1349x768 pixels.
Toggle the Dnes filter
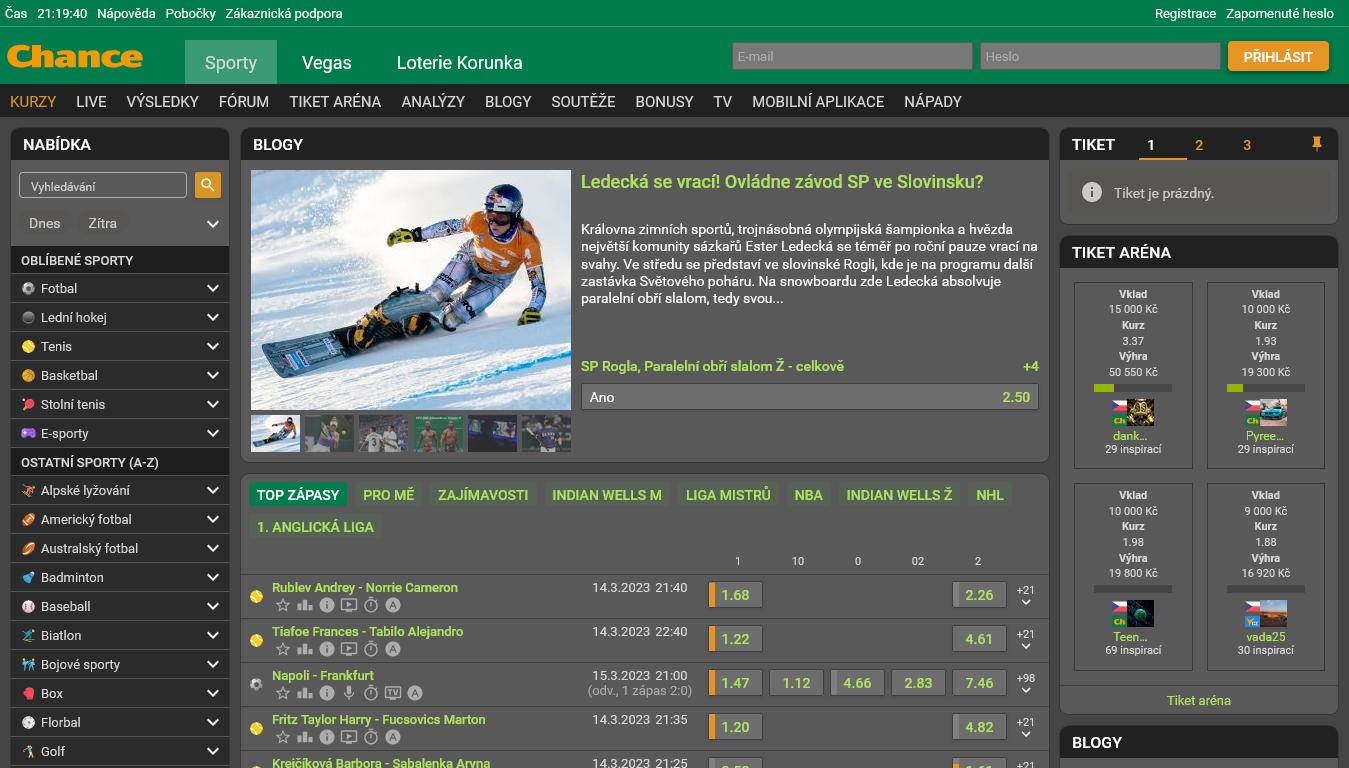pos(44,223)
